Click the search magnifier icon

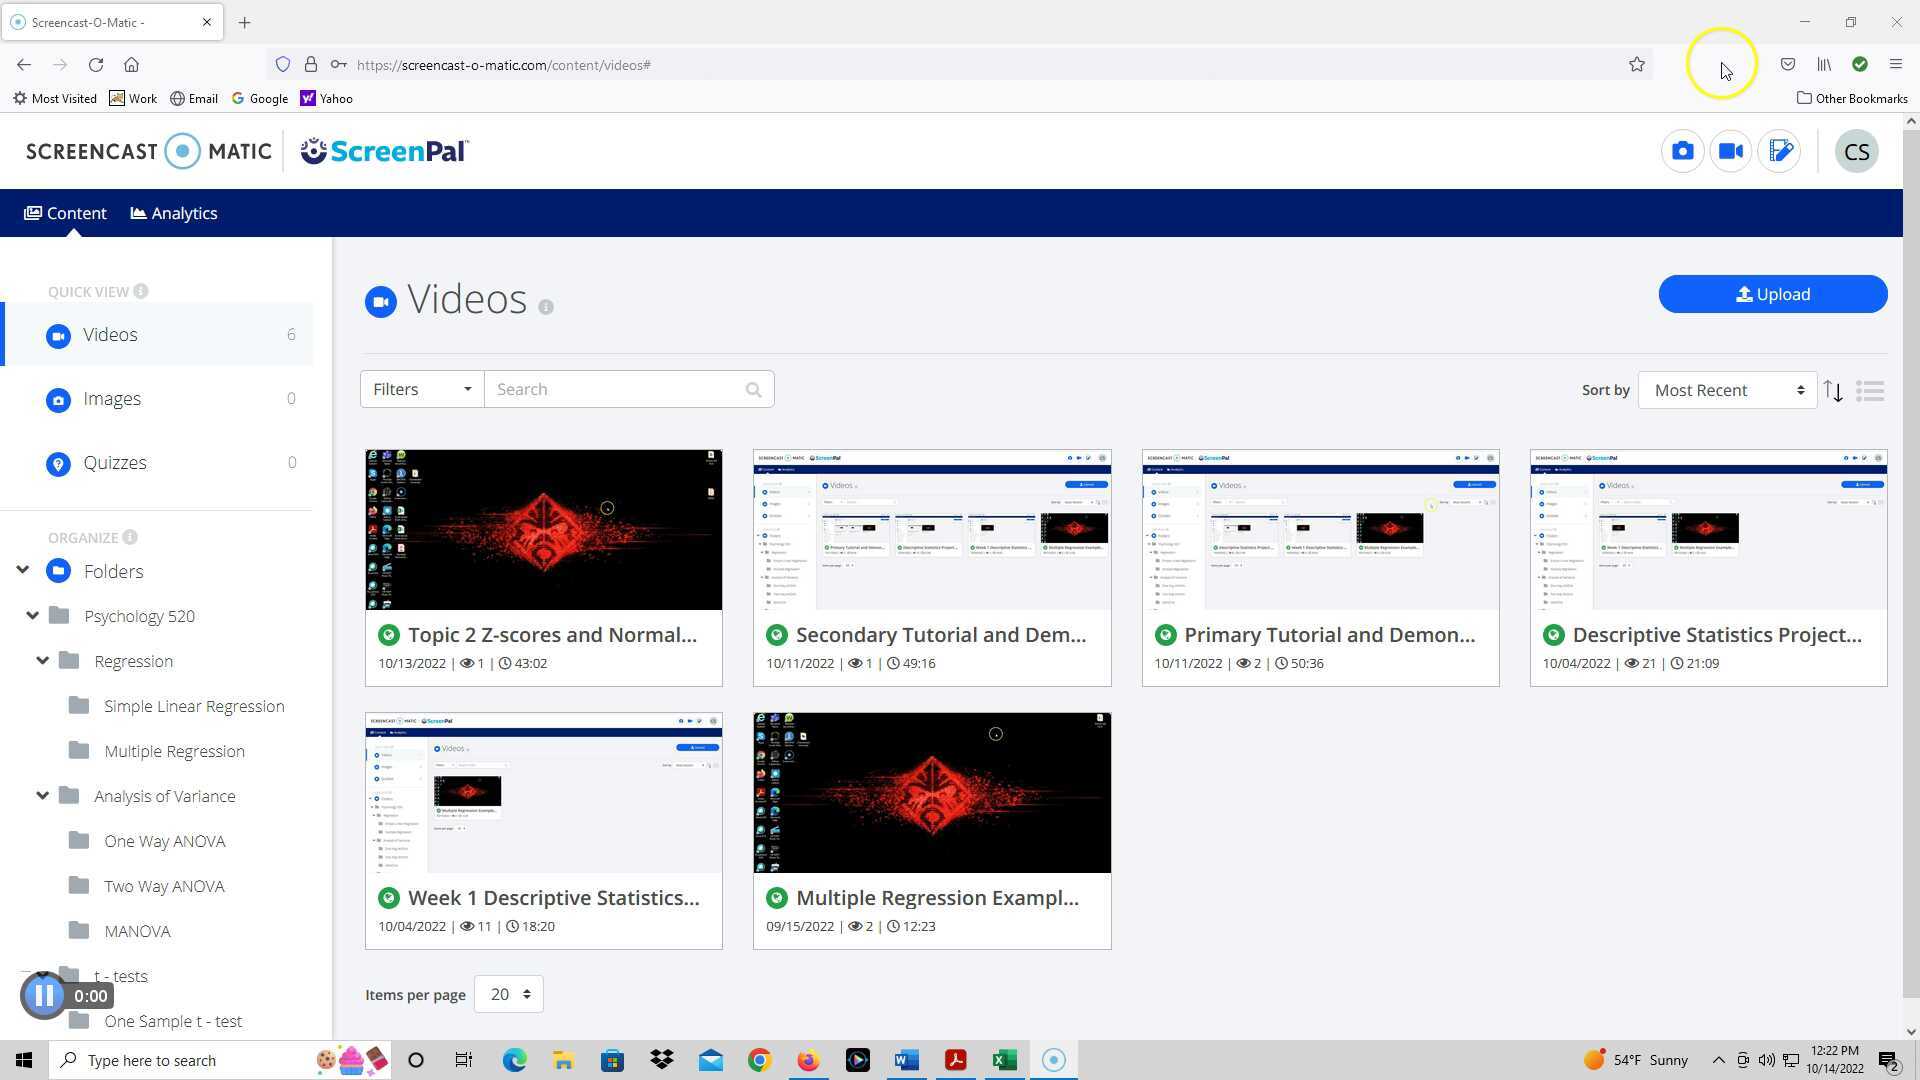tap(753, 390)
